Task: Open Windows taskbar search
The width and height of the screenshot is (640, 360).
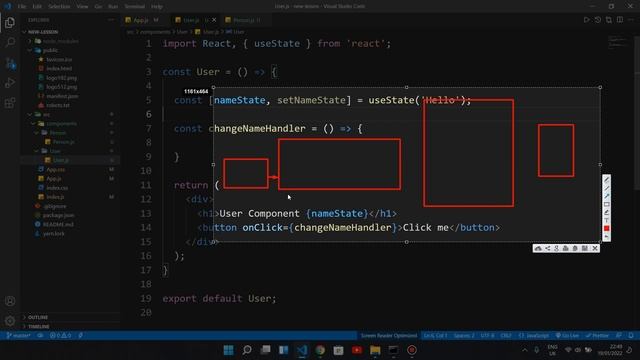Action: (247, 350)
